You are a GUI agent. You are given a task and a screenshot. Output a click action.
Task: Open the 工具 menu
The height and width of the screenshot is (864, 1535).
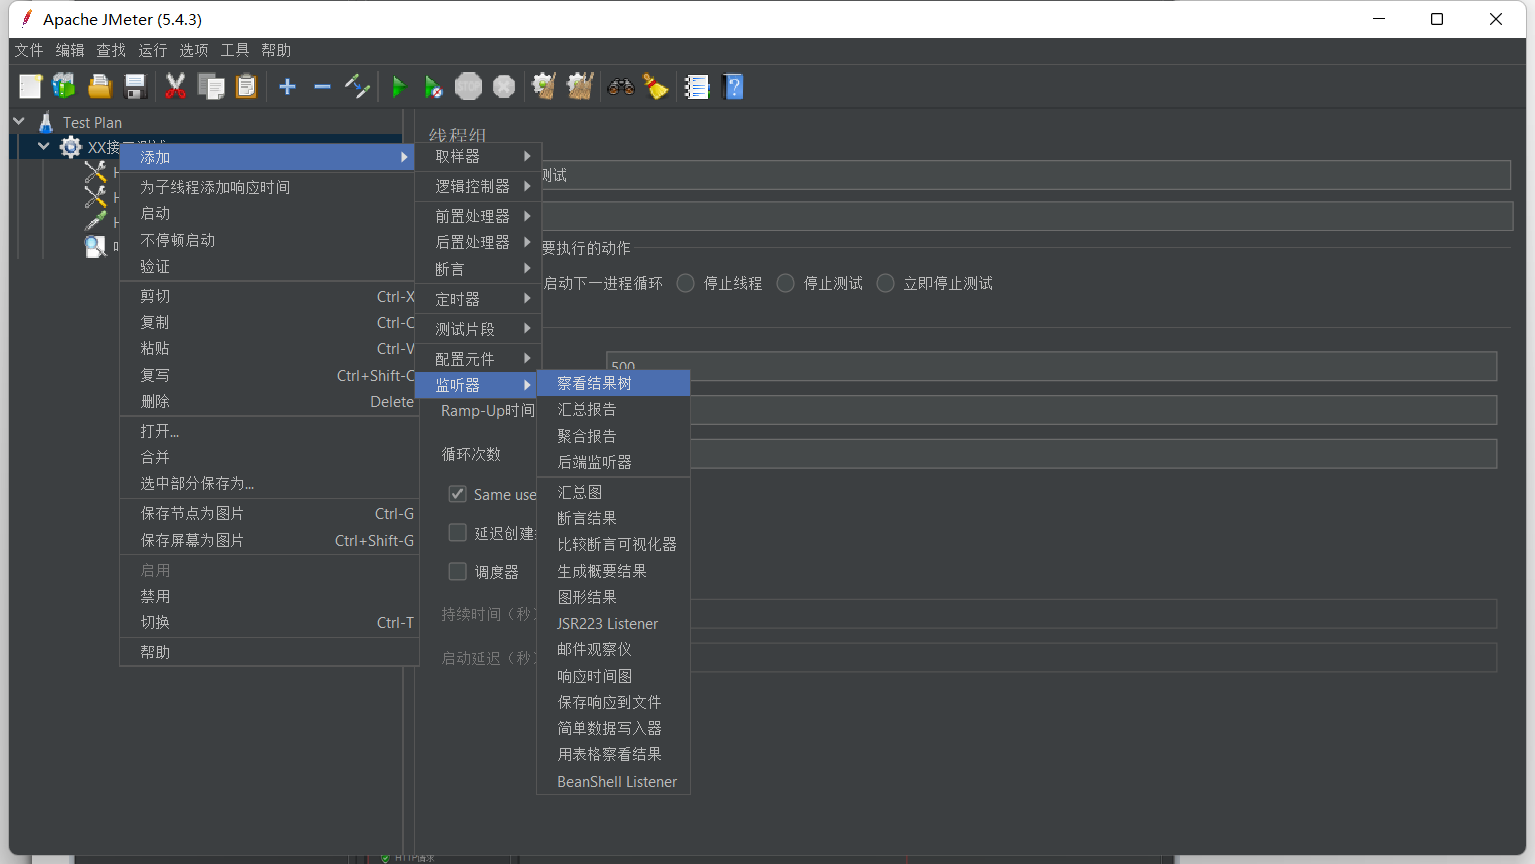coord(235,50)
